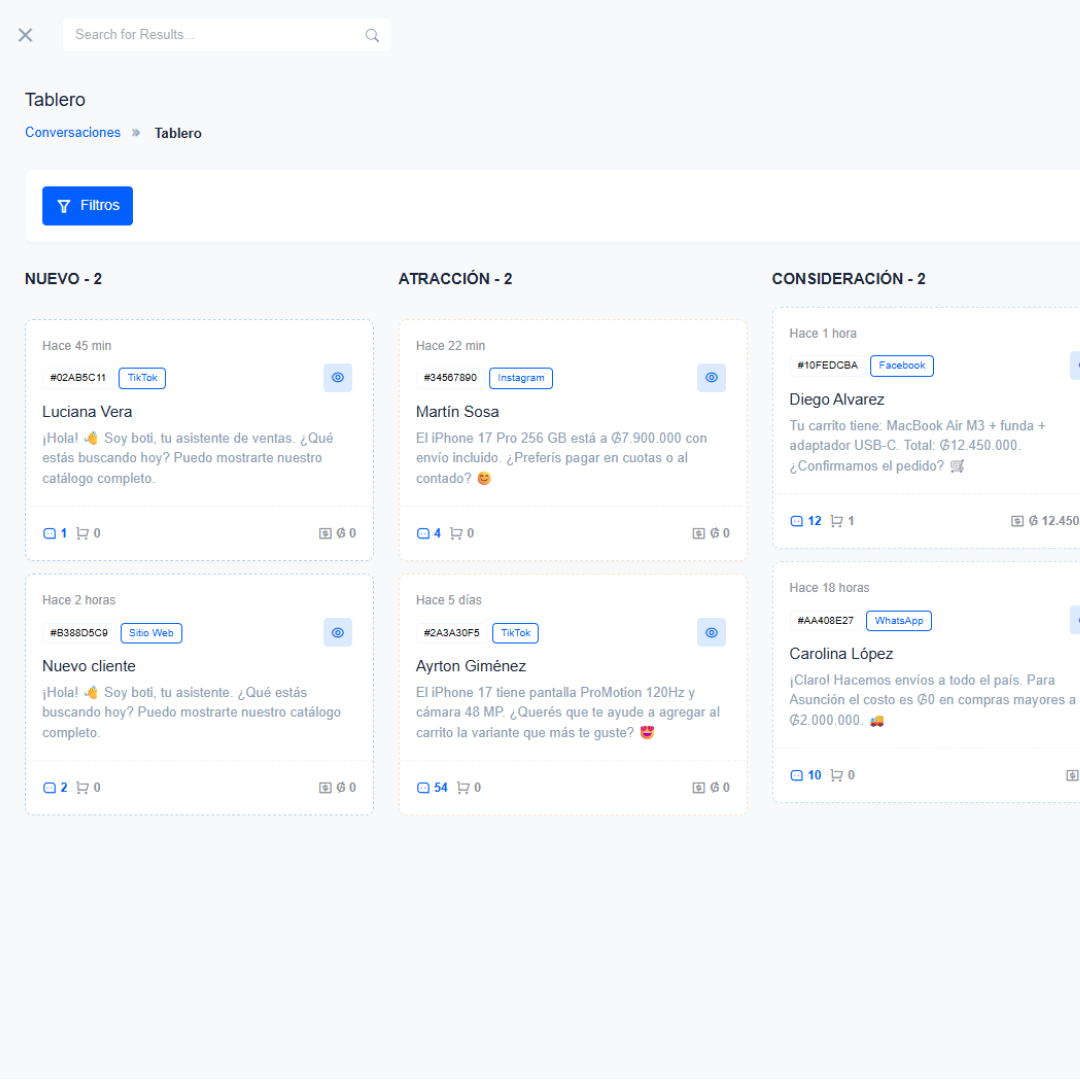
Task: Click eye icon on Luciana Vera card
Action: [x=338, y=377]
